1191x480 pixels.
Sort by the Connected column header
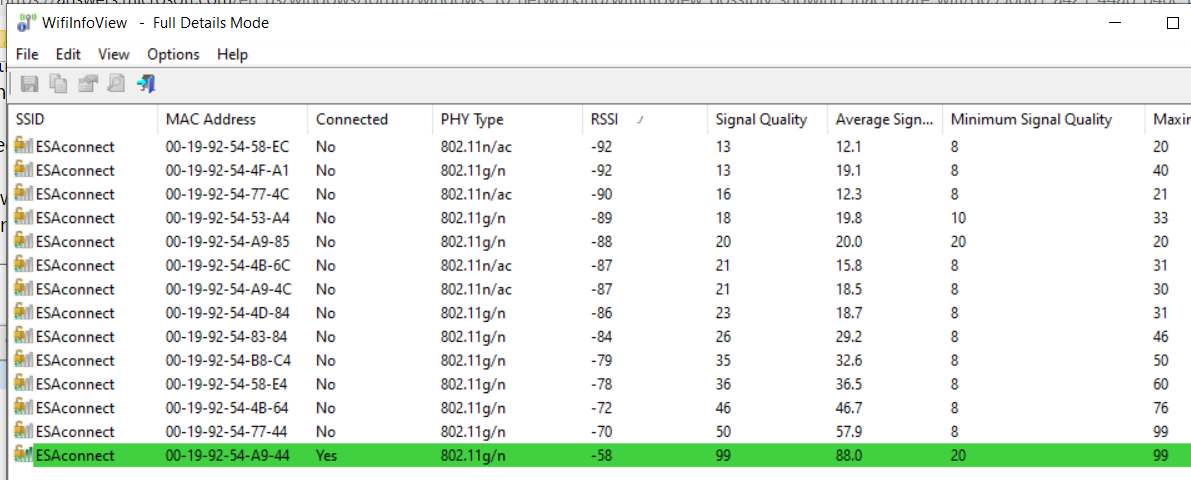coord(370,119)
